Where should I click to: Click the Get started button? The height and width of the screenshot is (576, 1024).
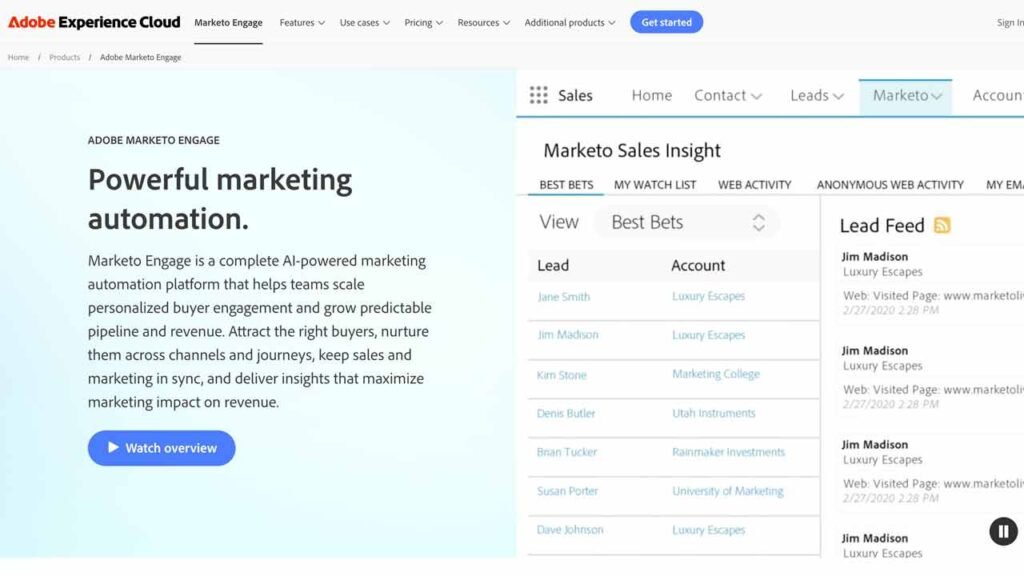click(x=666, y=22)
